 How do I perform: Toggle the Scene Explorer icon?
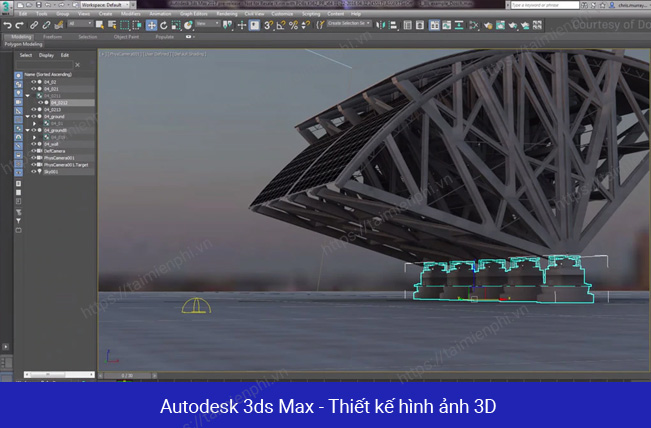408,25
